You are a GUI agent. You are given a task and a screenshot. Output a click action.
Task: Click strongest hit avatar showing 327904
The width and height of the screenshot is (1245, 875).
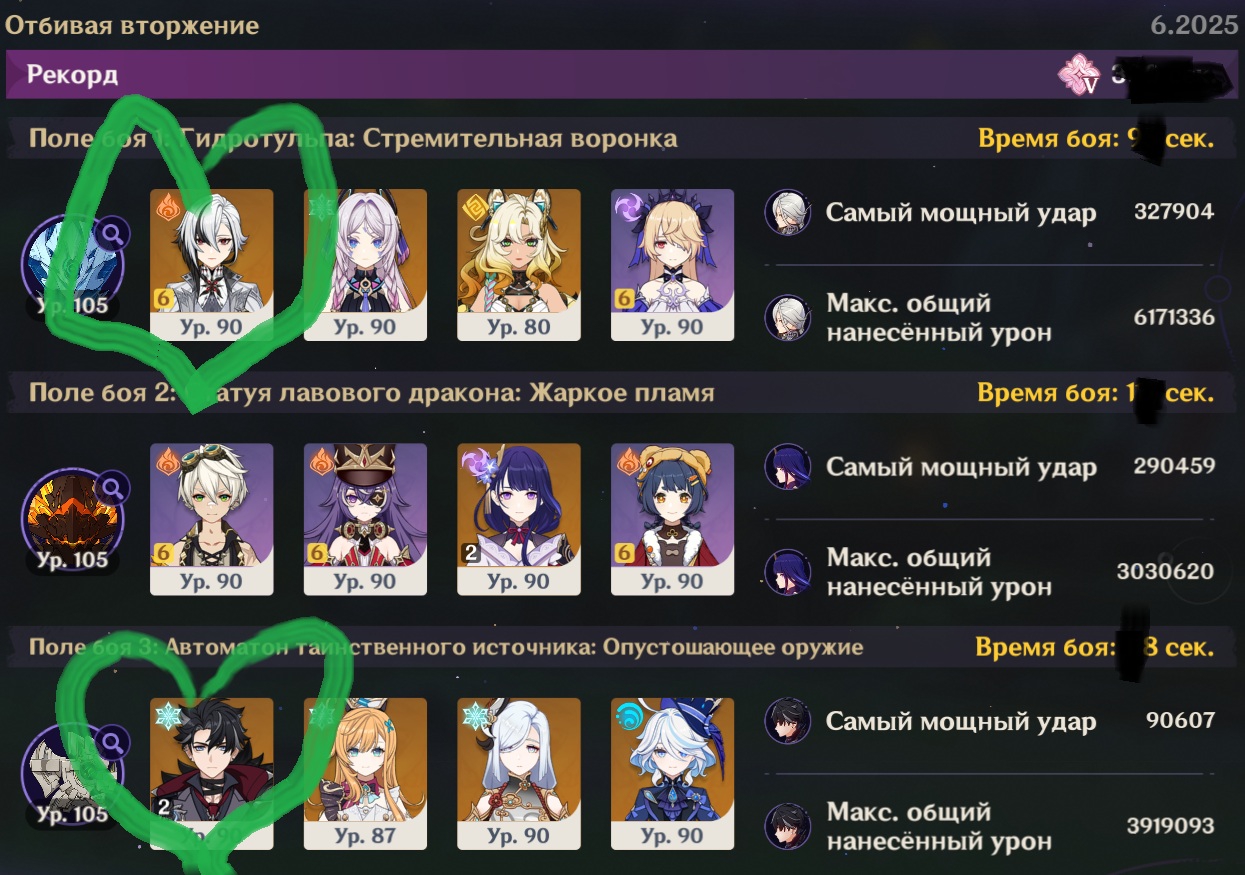coord(787,213)
